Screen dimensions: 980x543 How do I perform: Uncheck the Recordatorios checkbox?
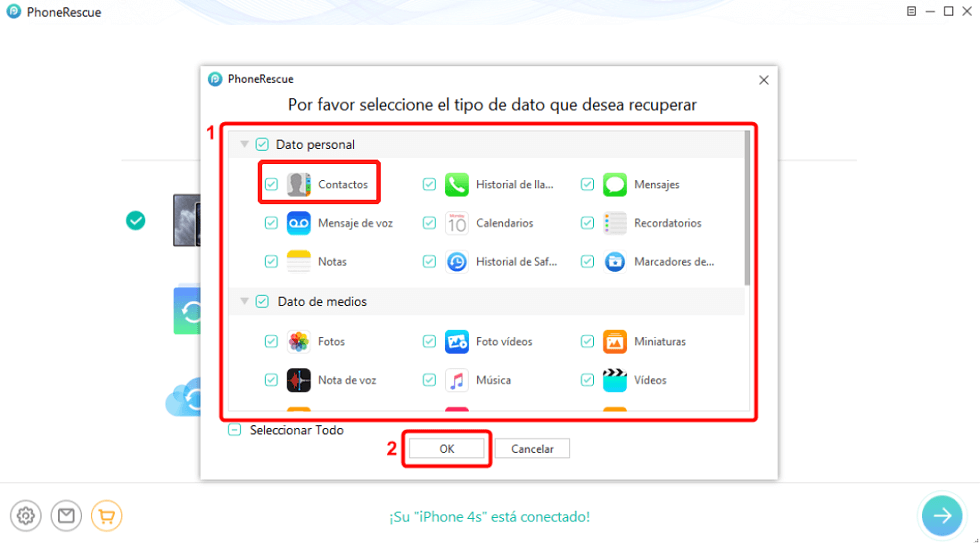[x=587, y=223]
